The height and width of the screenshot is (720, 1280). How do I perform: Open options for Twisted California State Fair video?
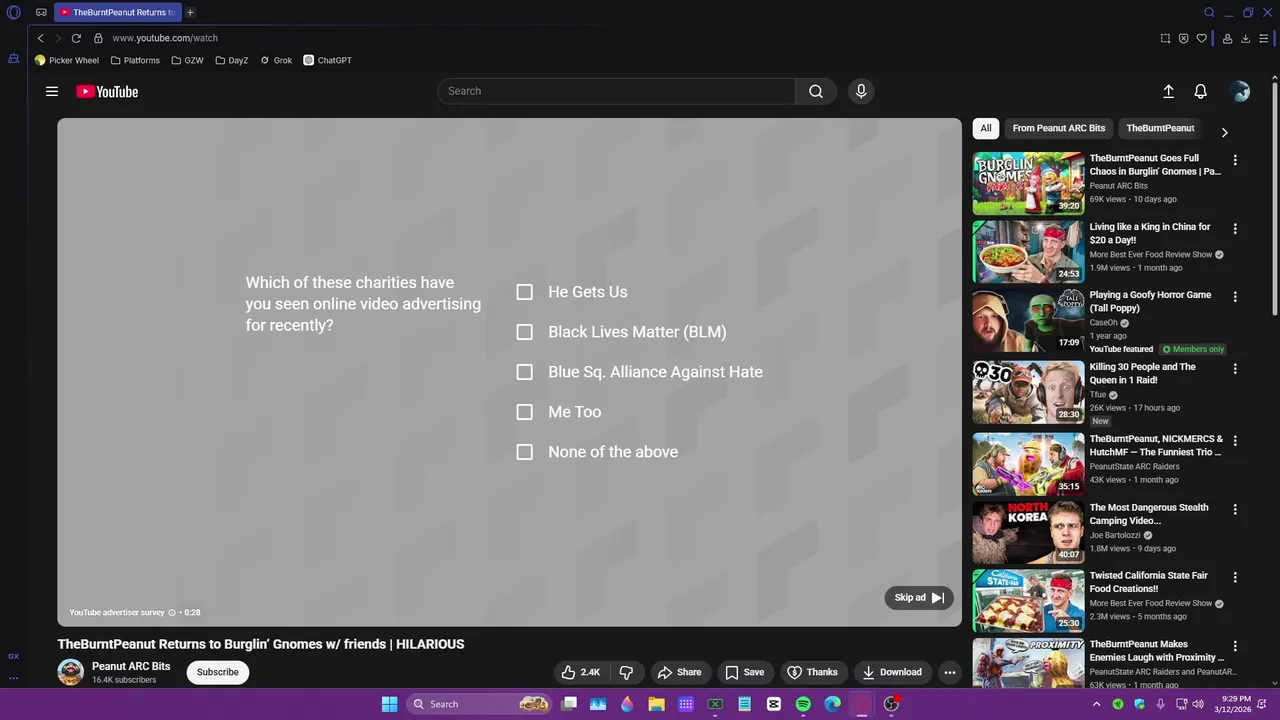click(x=1235, y=578)
